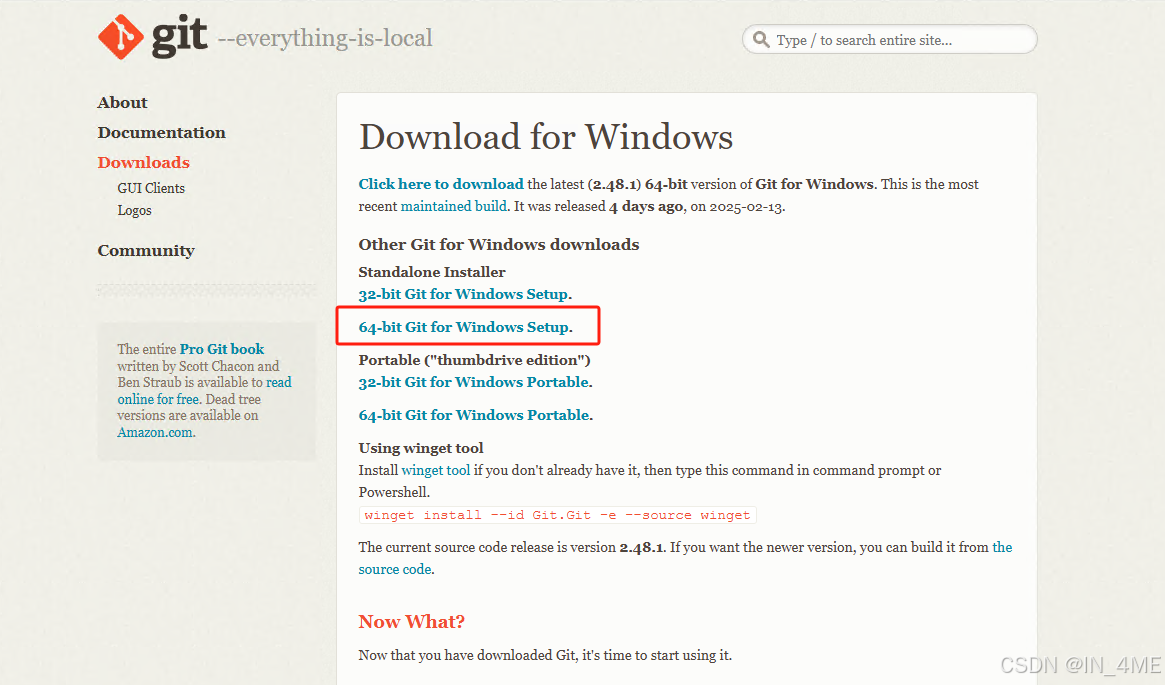The image size is (1165, 685).
Task: Click the release date '2025-02-13' text
Action: click(746, 207)
